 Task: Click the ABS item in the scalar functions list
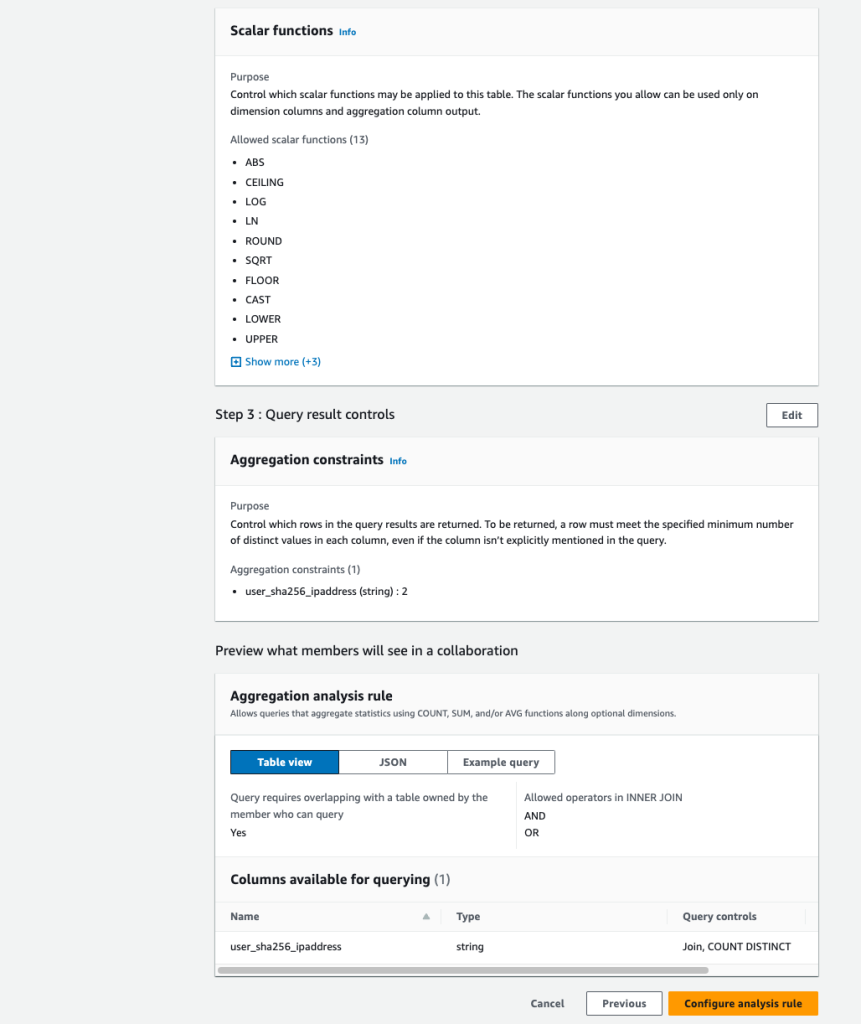point(254,162)
